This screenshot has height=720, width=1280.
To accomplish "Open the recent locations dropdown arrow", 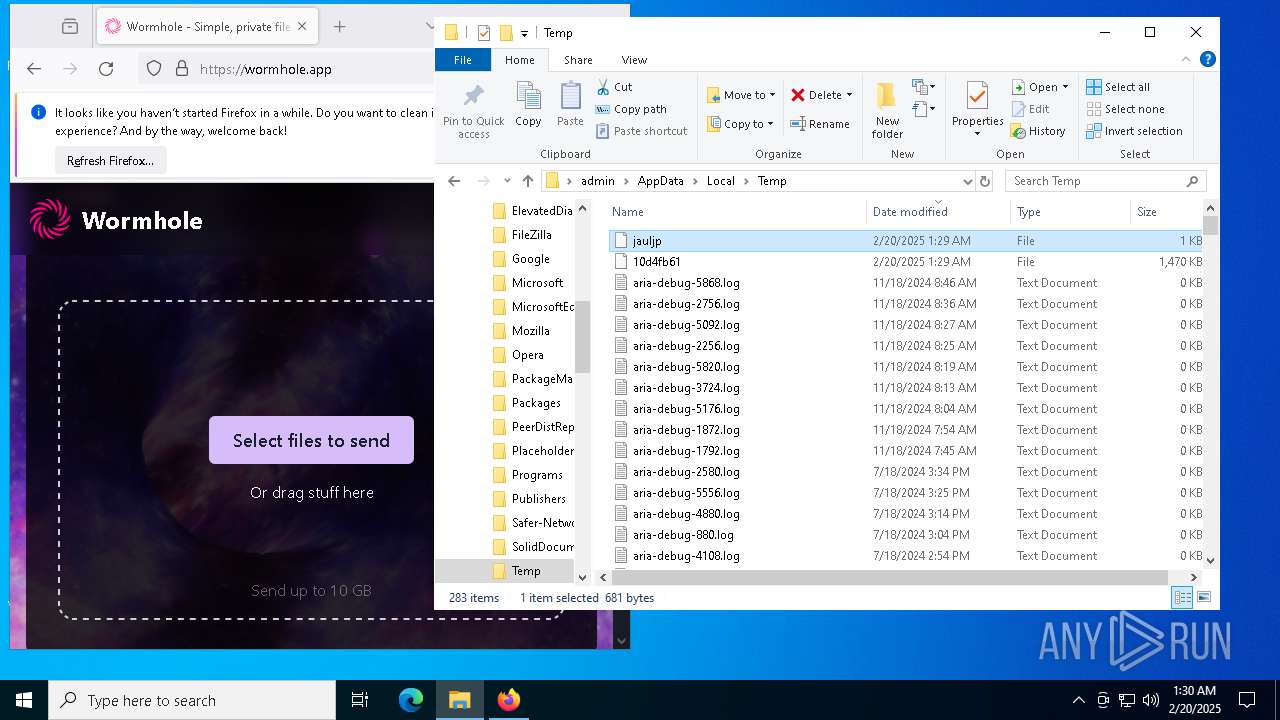I will click(507, 181).
